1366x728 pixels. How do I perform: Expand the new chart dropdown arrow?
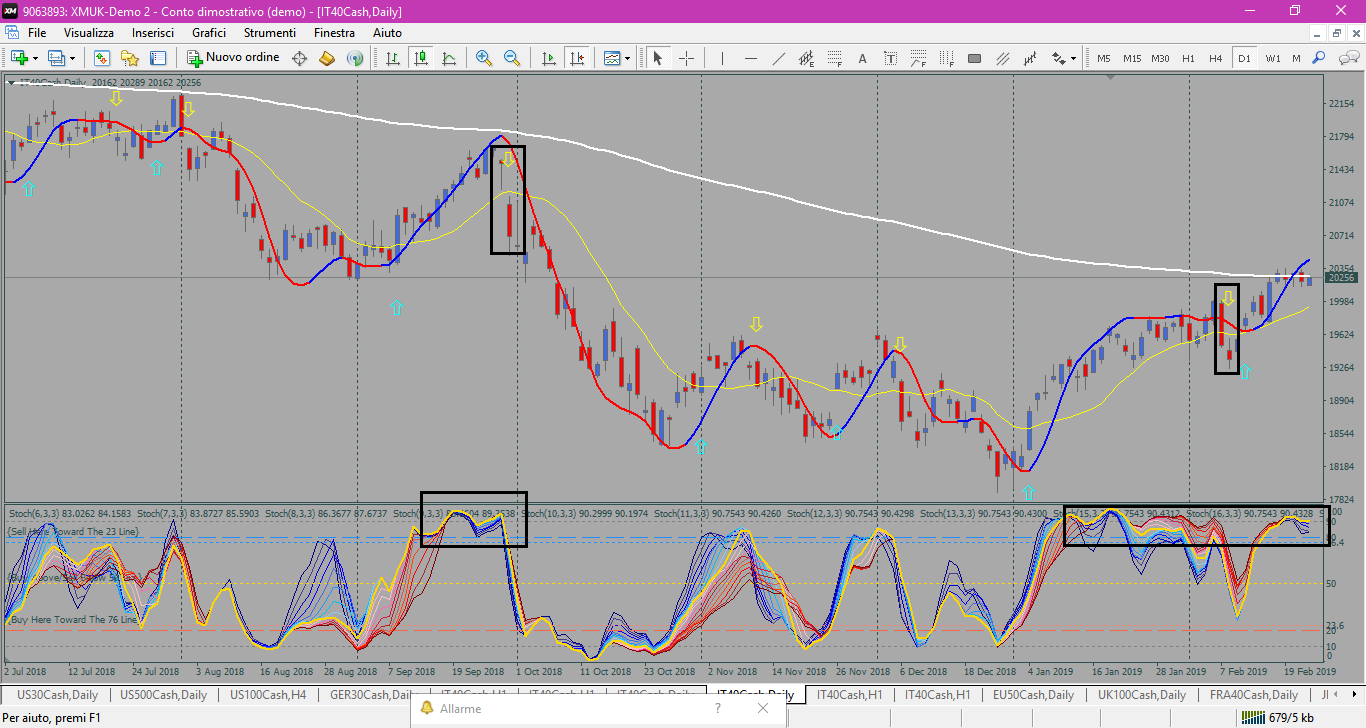[x=36, y=58]
